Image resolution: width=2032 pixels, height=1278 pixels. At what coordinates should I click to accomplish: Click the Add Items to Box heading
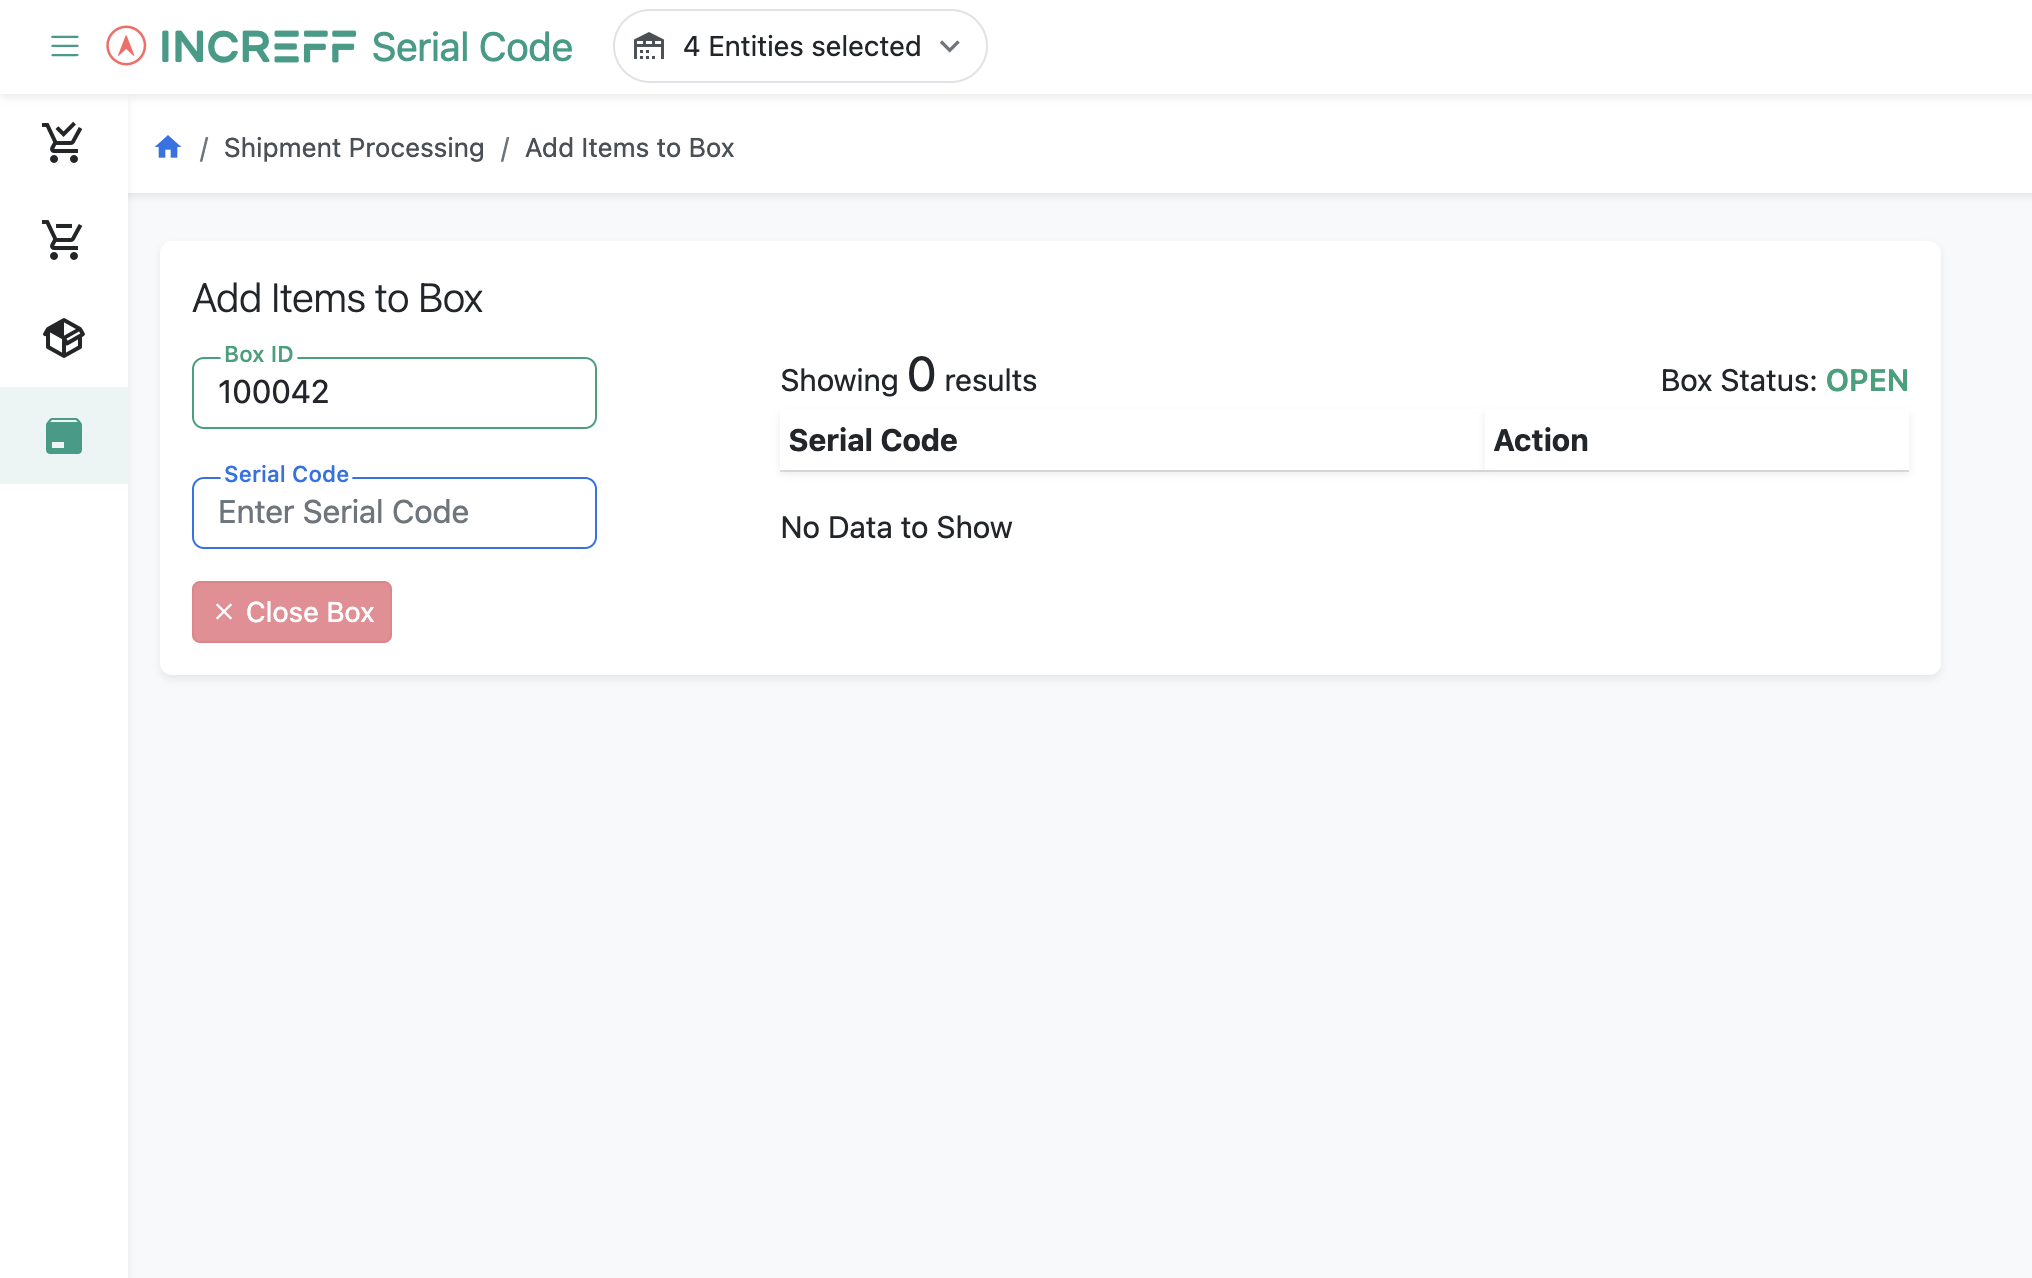pos(338,298)
